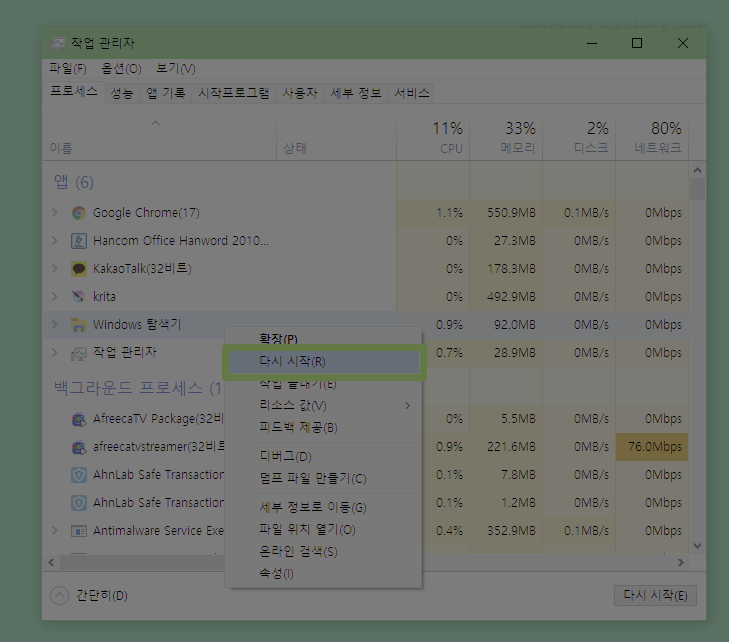The width and height of the screenshot is (729, 642).
Task: Click the KakaoTalk speech bubble icon
Action: click(79, 269)
